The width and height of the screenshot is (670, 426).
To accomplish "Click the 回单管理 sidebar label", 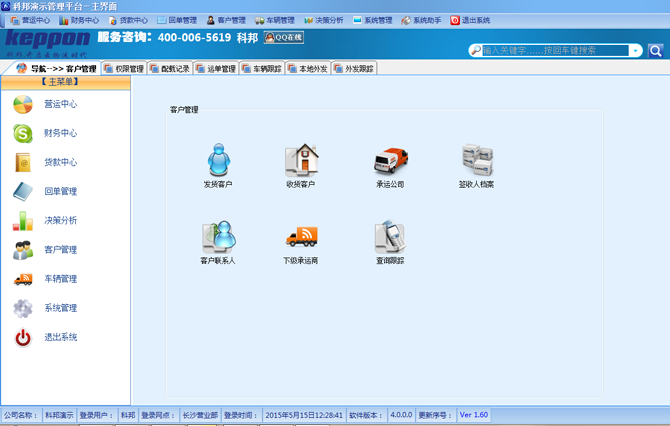I will [61, 191].
